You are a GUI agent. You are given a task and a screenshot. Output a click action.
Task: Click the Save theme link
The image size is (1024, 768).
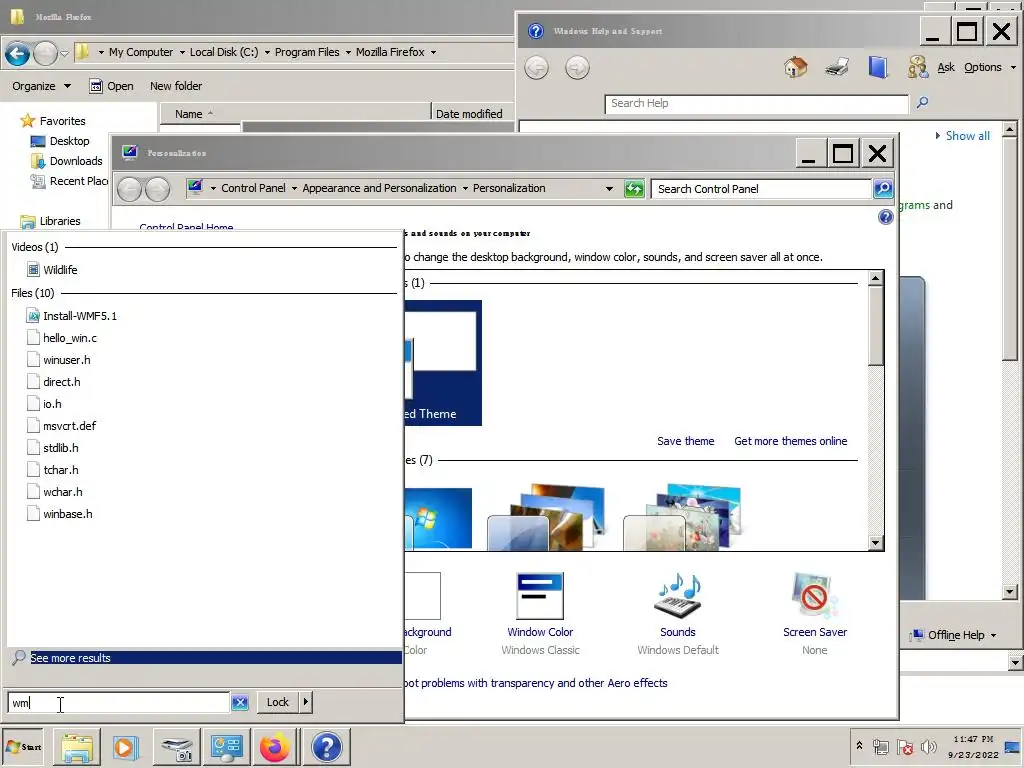[x=685, y=441]
